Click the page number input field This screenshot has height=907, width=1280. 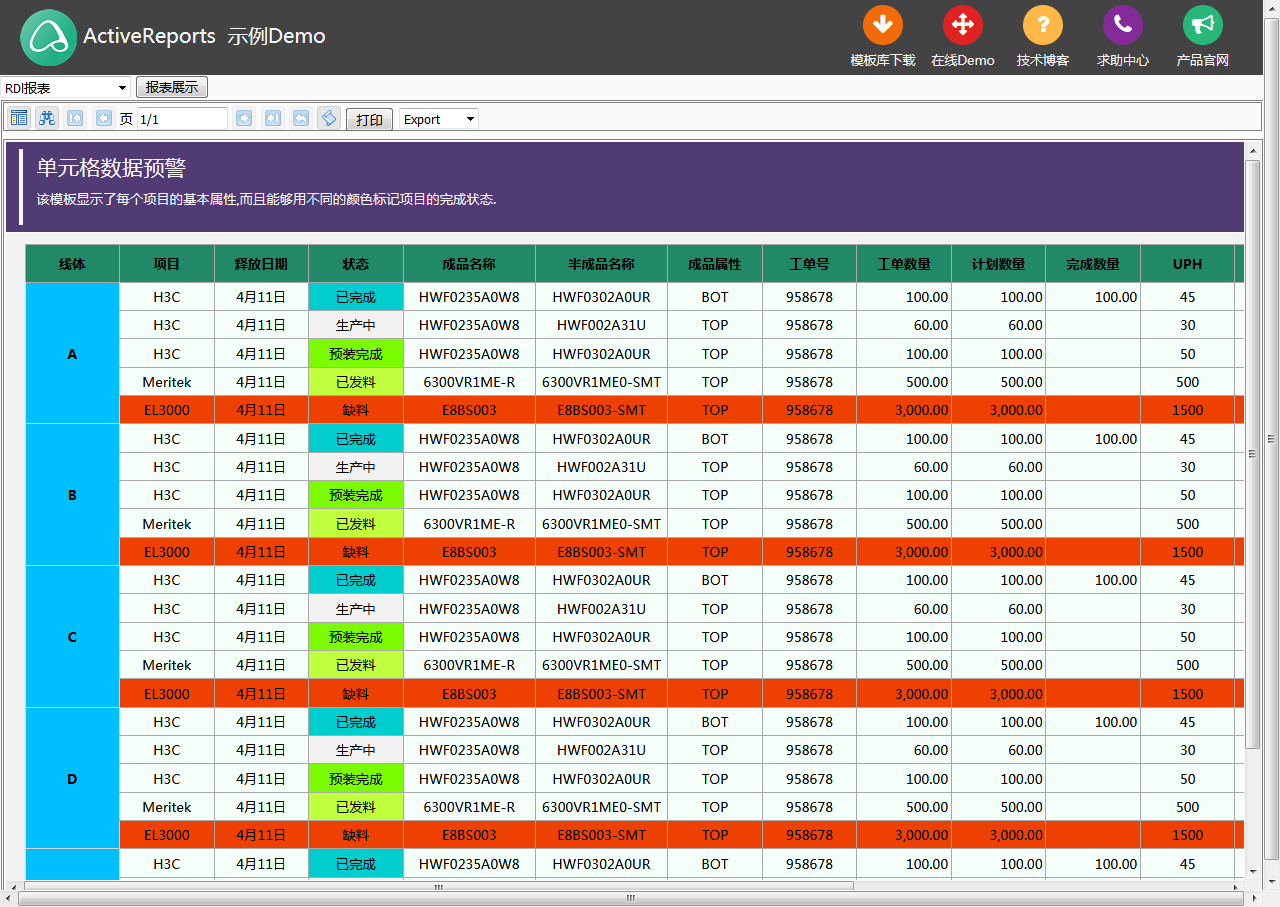pyautogui.click(x=182, y=119)
